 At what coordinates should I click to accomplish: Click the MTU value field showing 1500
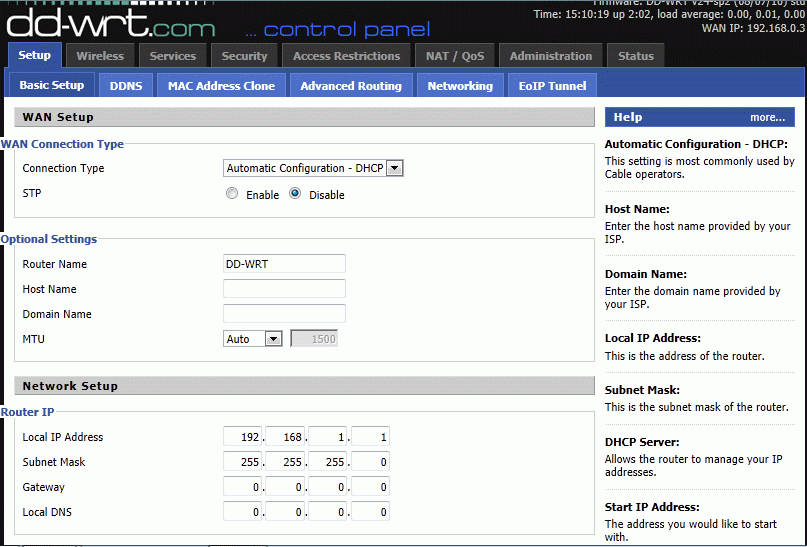314,339
